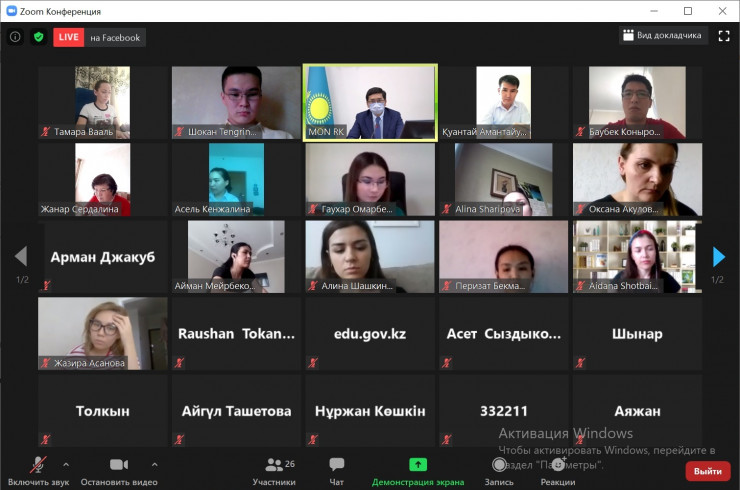
Task: Open the Участники participants panel
Action: [273, 470]
